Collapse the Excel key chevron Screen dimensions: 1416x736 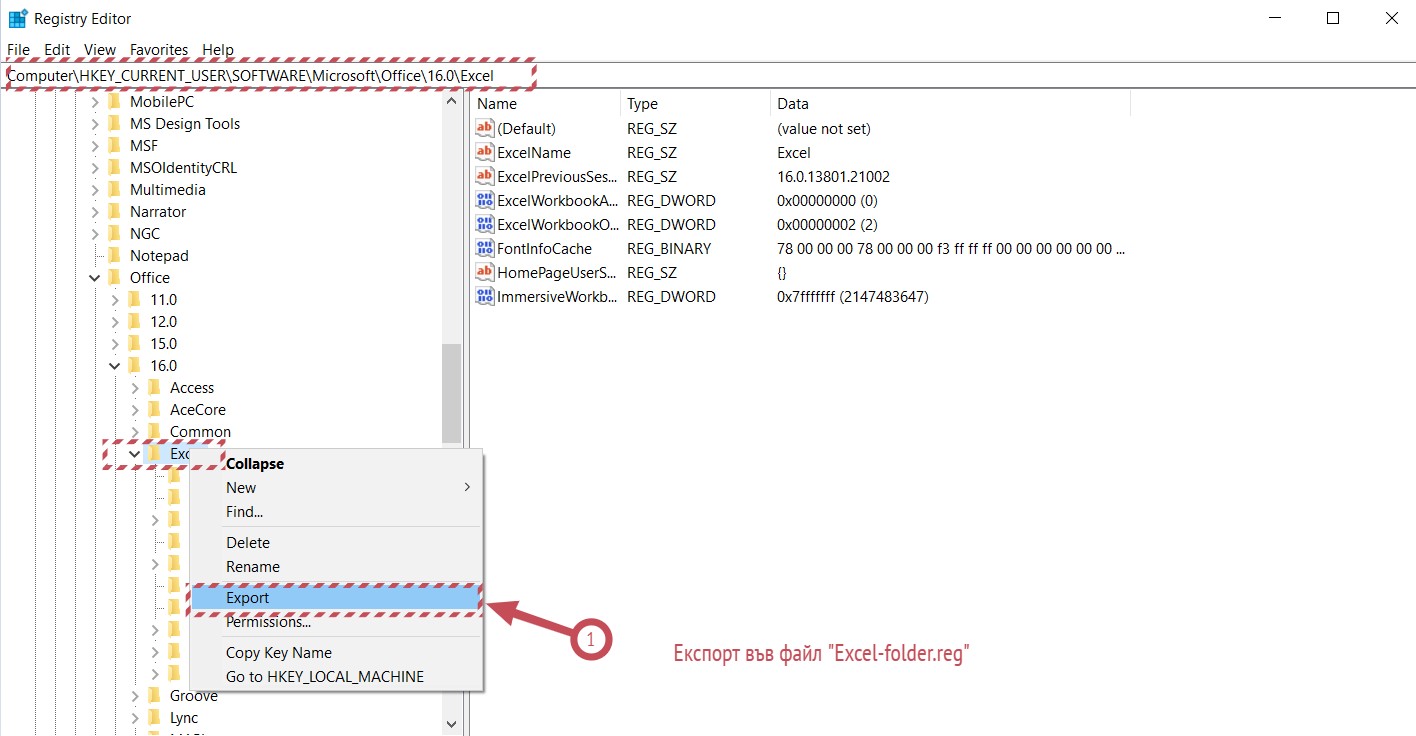pyautogui.click(x=135, y=454)
